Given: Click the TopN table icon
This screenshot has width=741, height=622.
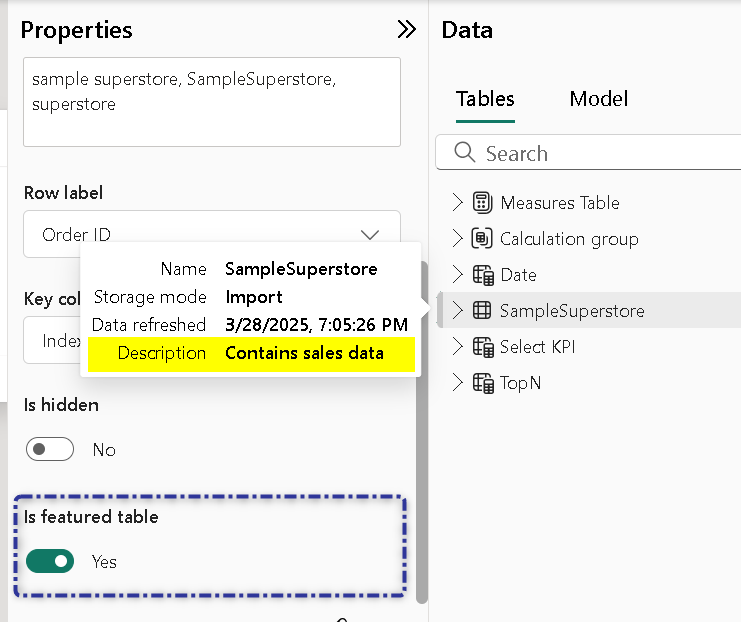Looking at the screenshot, I should point(482,383).
